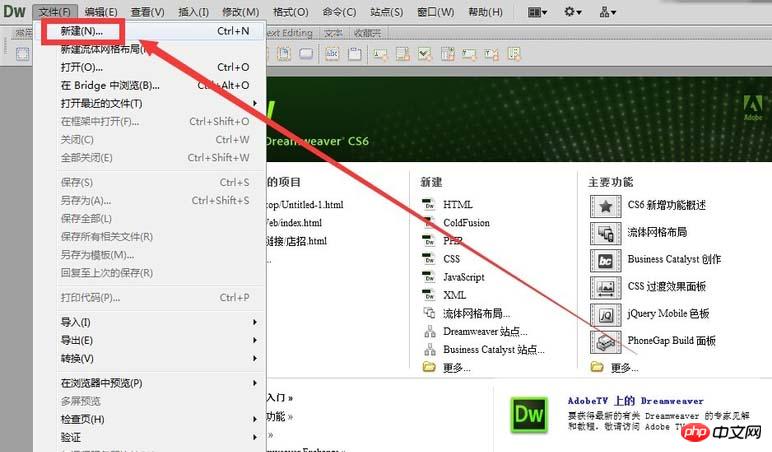Screen dimensions: 772x452
Task: Expand 打开最近的文件(T) submenu
Action: click(150, 103)
